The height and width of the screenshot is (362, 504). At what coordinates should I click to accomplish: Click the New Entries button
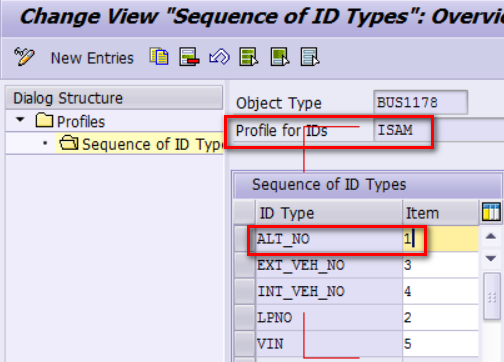(92, 58)
